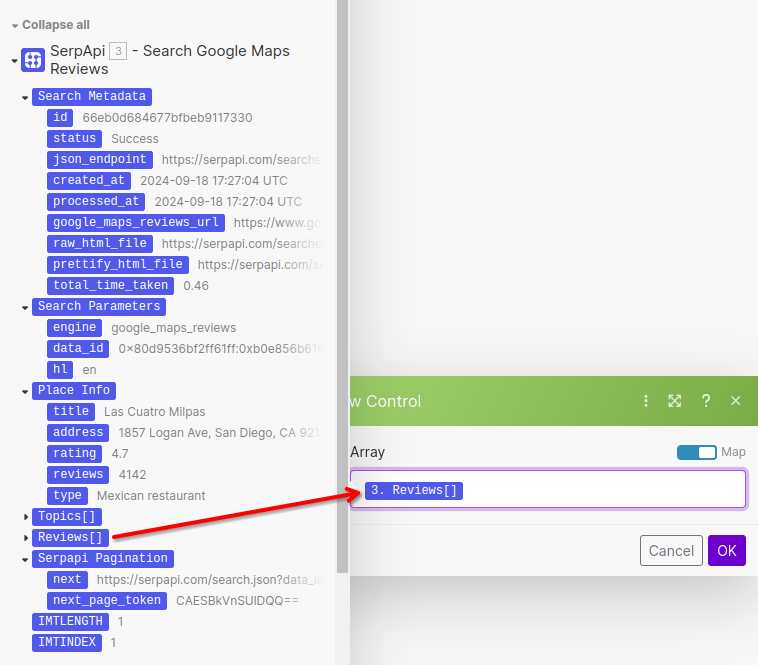The width and height of the screenshot is (758, 665).
Task: Select the engine variable tag
Action: click(x=74, y=328)
